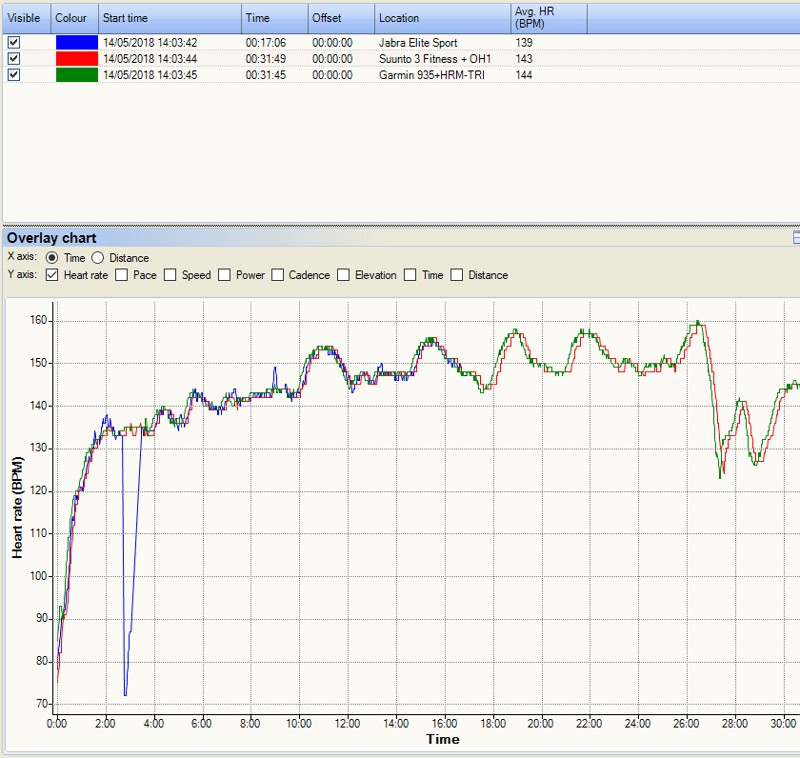Enable the Speed checkbox
This screenshot has width=800, height=758.
point(170,275)
